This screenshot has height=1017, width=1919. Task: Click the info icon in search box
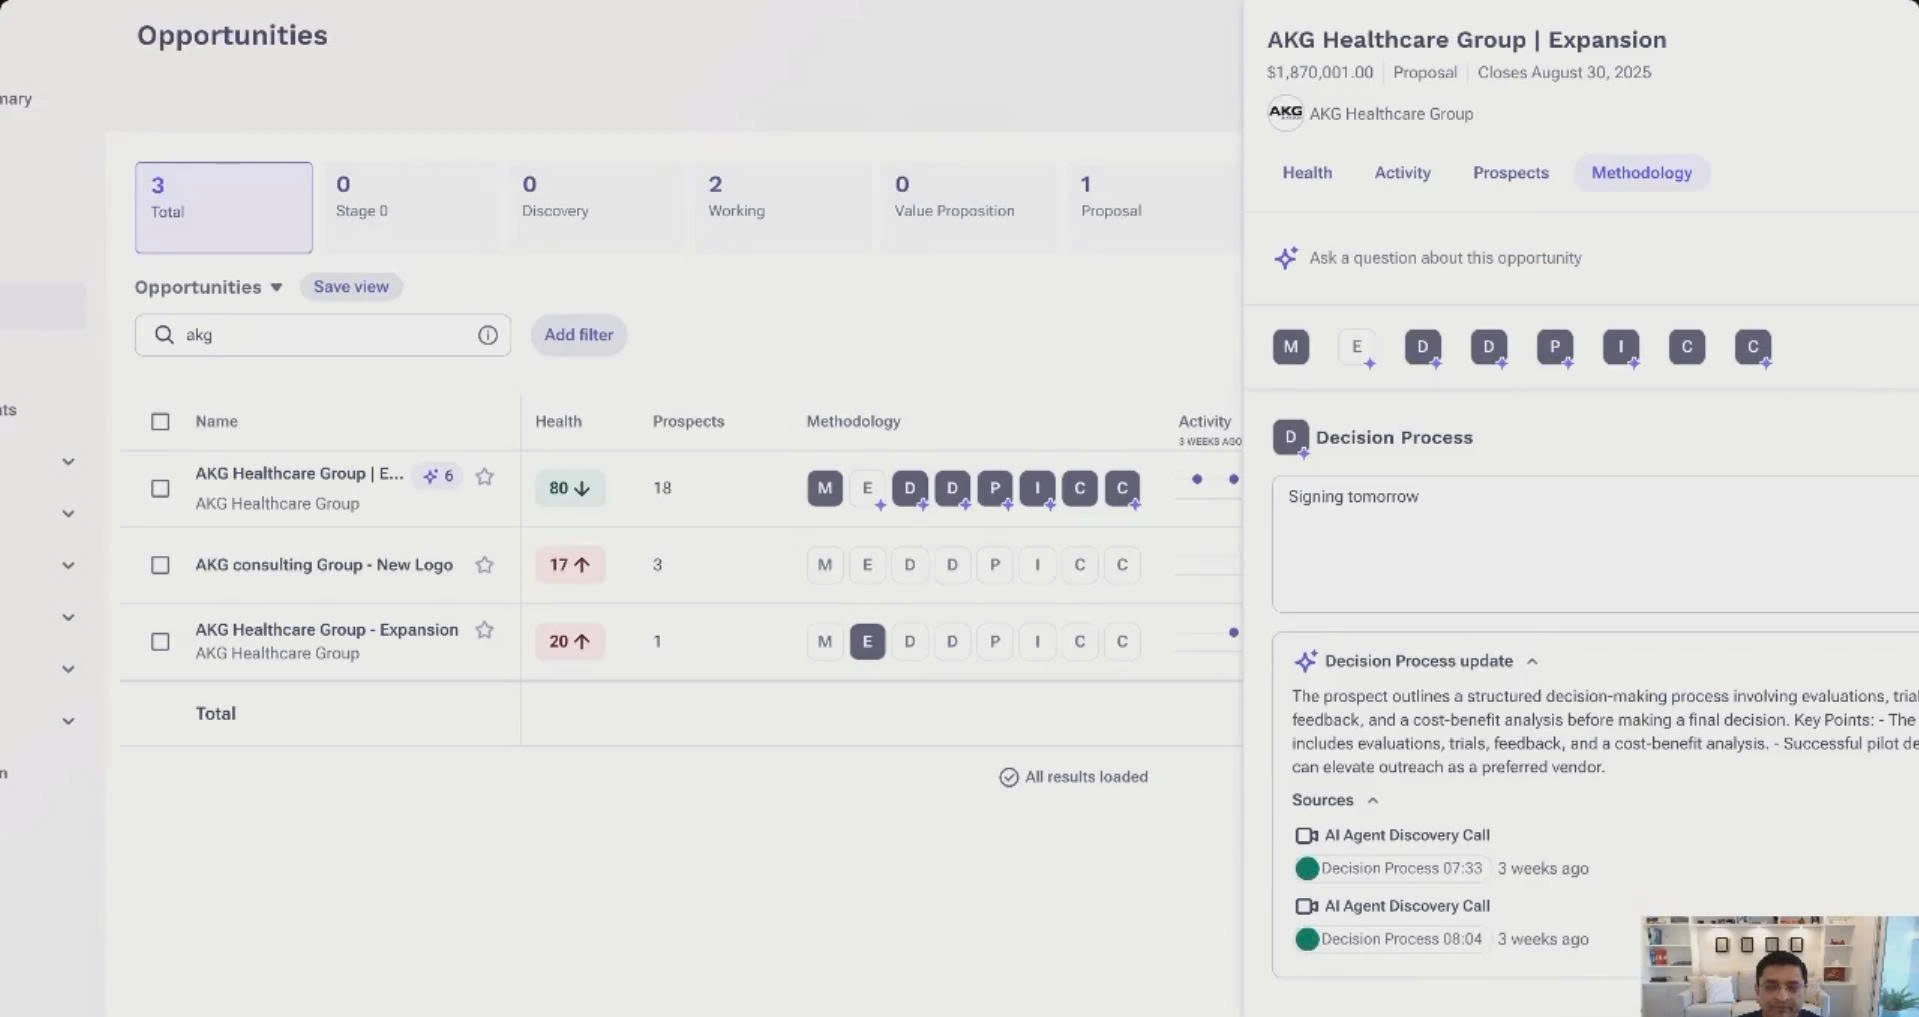tap(487, 335)
